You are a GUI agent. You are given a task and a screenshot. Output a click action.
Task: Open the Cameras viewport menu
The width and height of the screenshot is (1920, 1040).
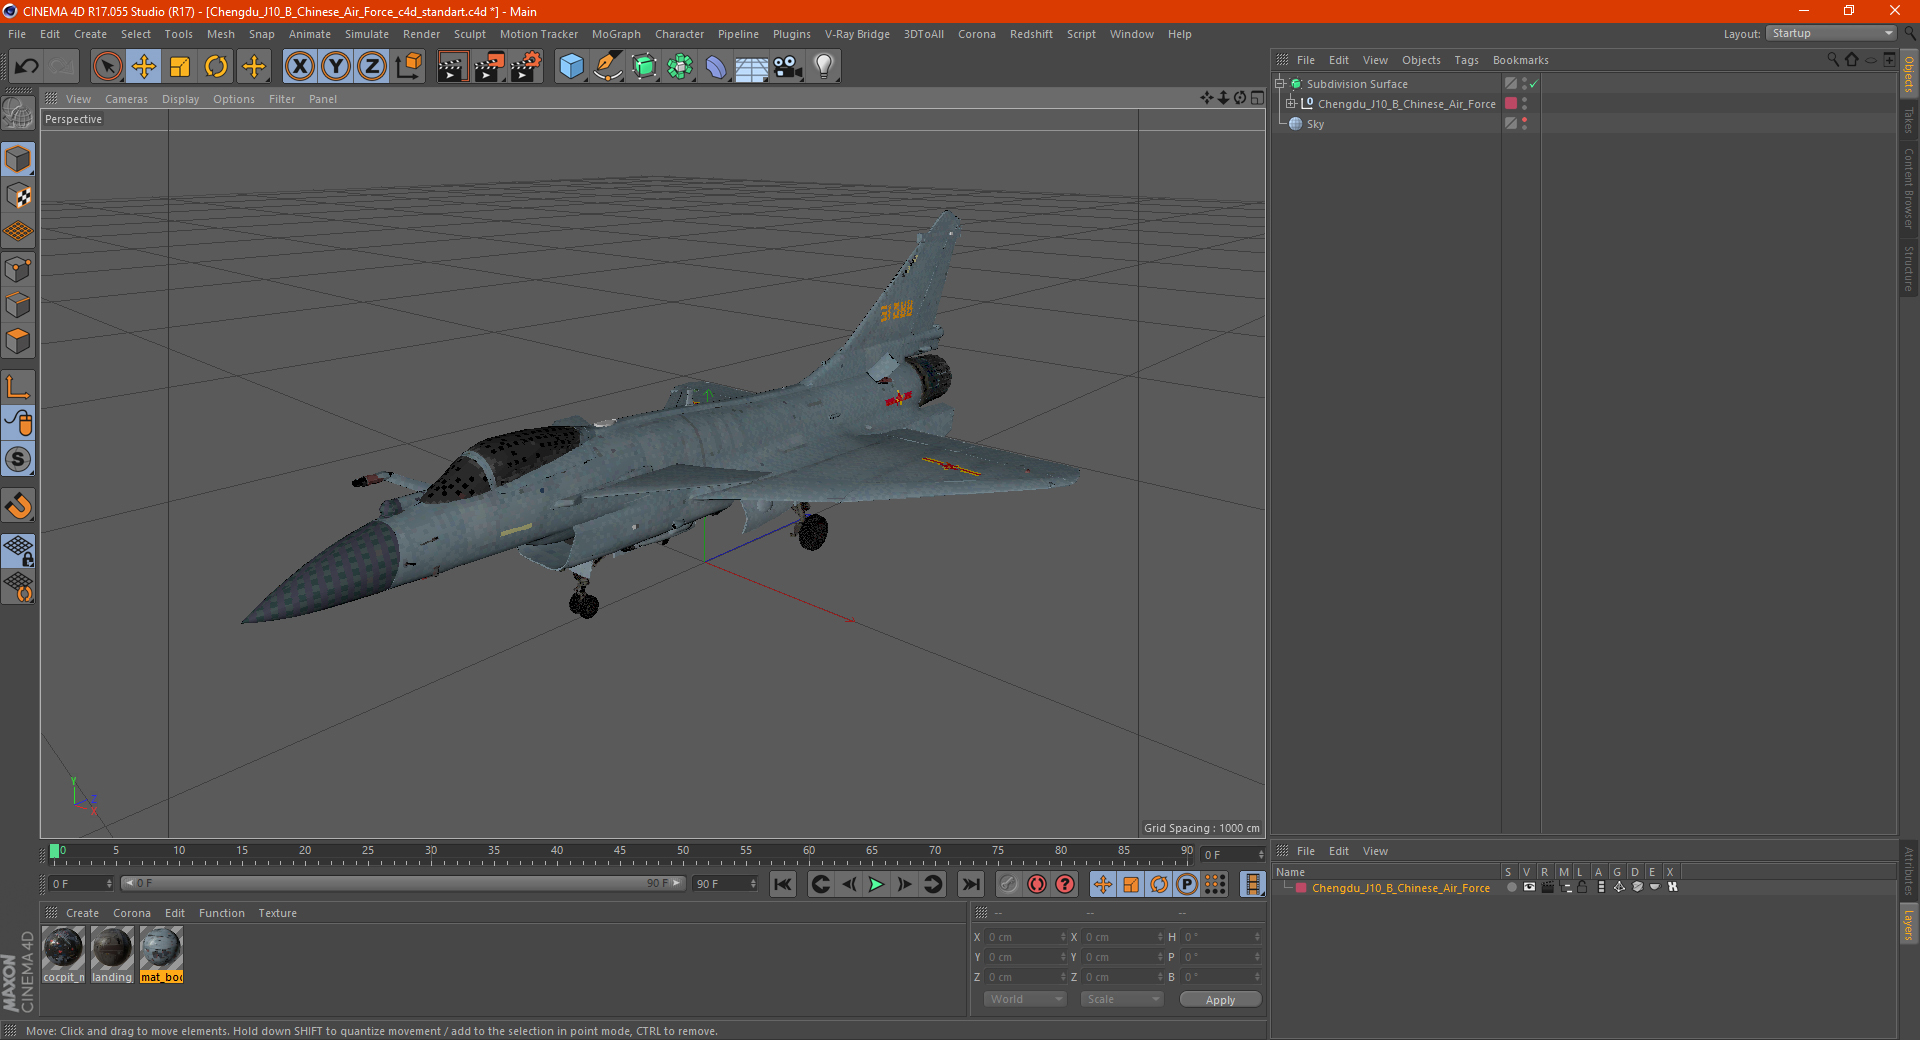tap(126, 99)
